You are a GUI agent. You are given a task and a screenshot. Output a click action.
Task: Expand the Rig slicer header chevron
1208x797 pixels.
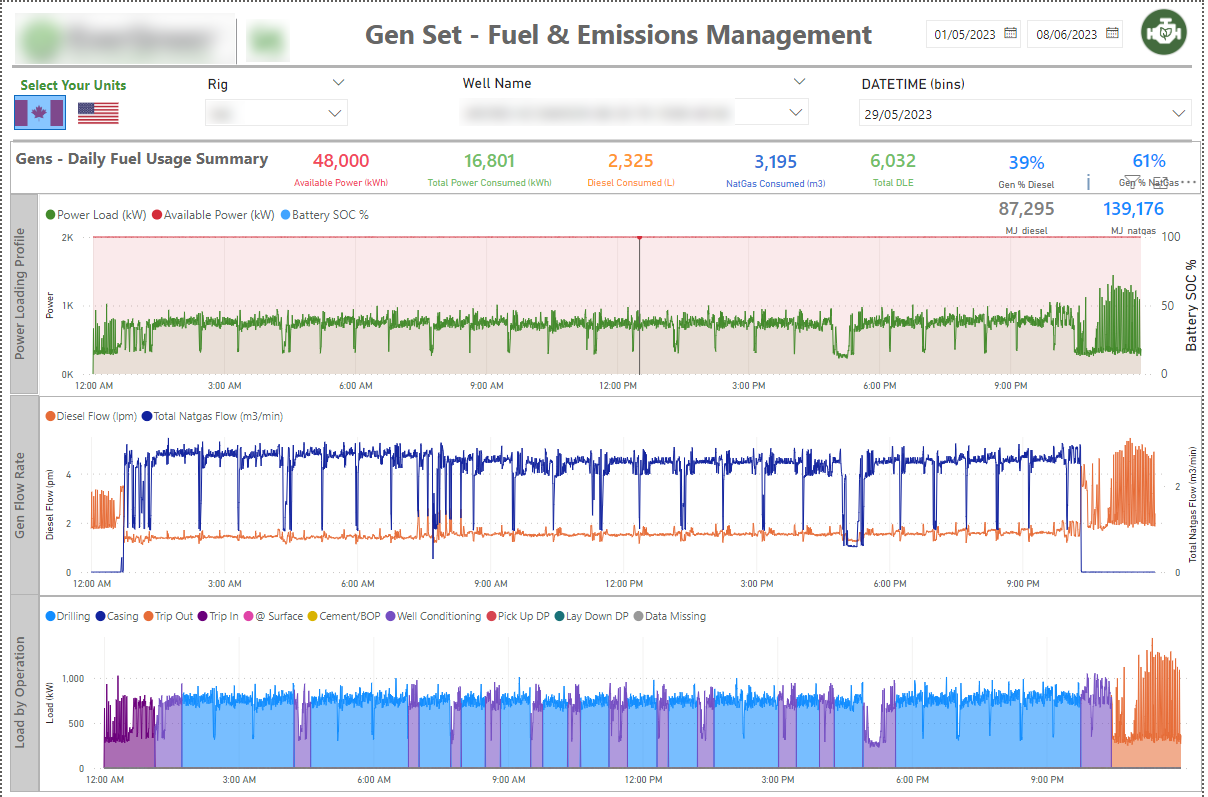pyautogui.click(x=338, y=83)
